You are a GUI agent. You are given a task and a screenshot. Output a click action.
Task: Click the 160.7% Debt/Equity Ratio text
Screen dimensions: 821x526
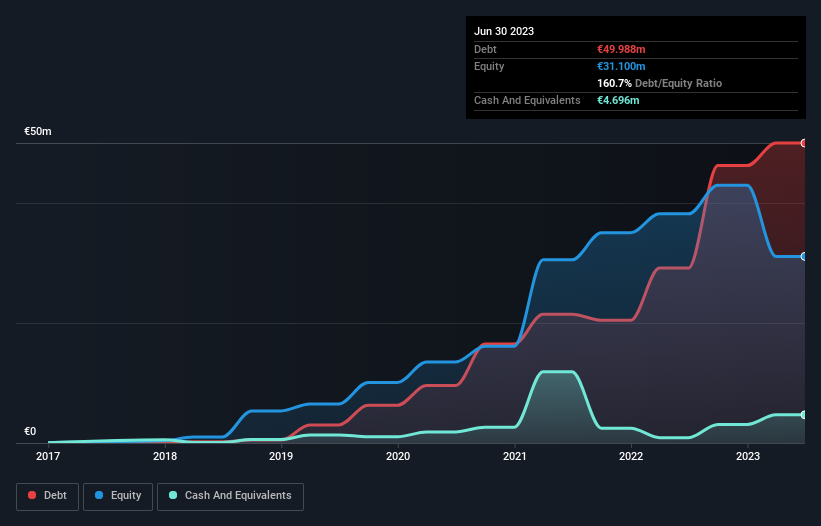[659, 83]
